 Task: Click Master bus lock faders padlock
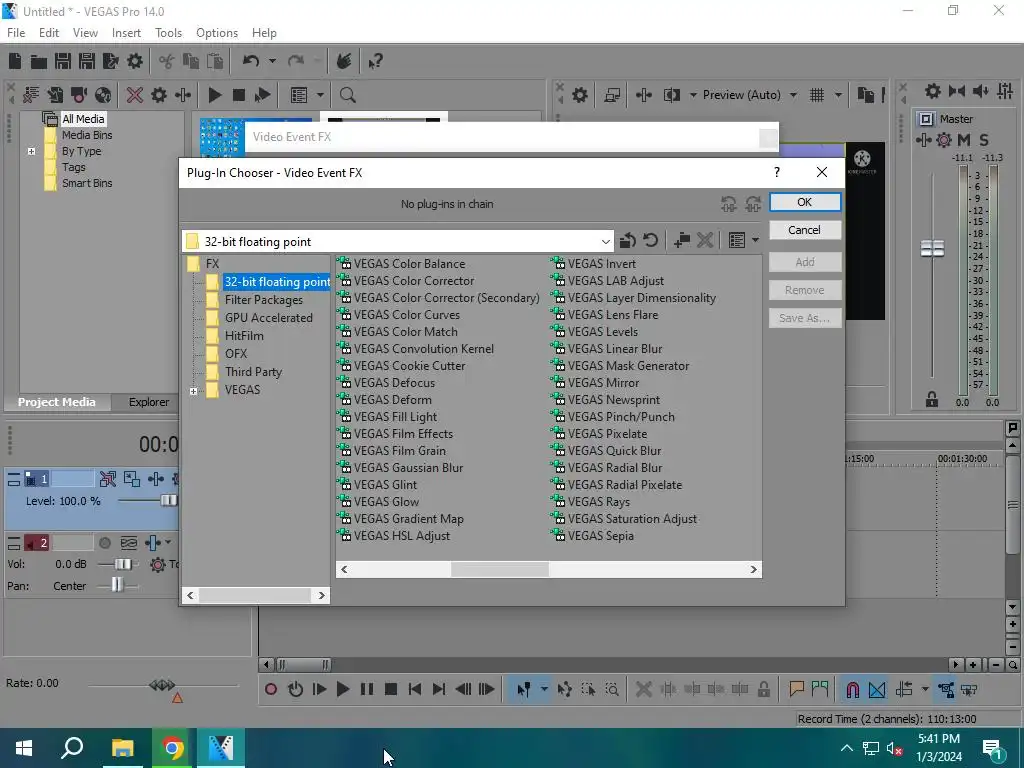pos(932,400)
